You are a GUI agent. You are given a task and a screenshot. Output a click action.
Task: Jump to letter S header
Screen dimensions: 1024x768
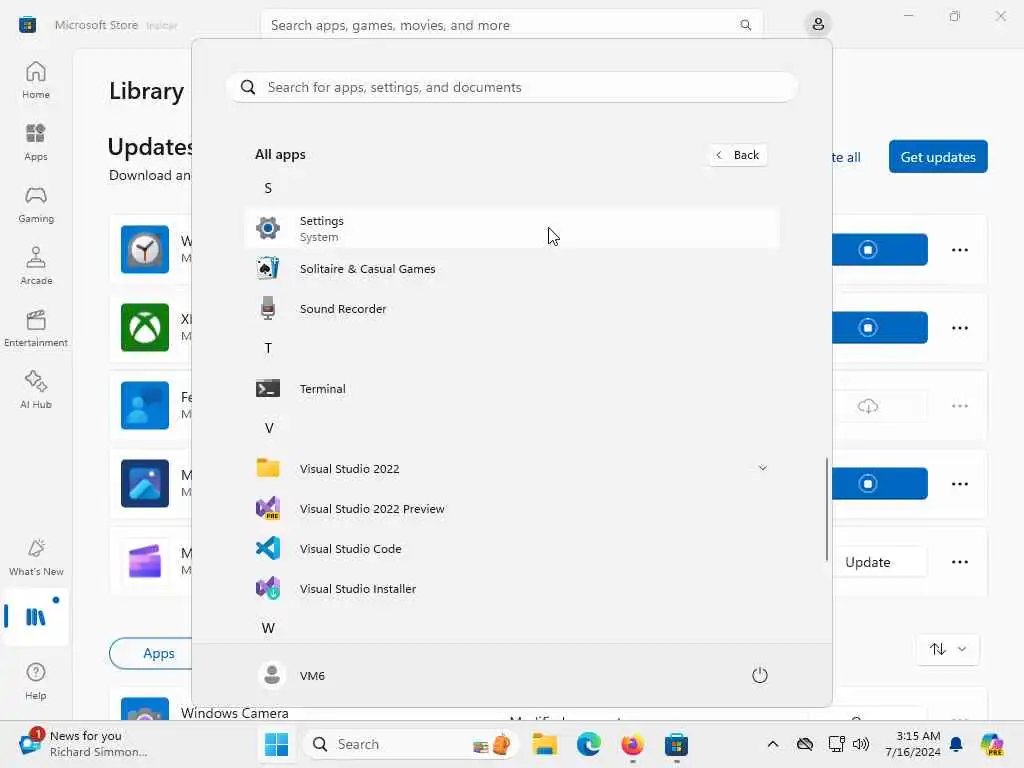point(268,188)
